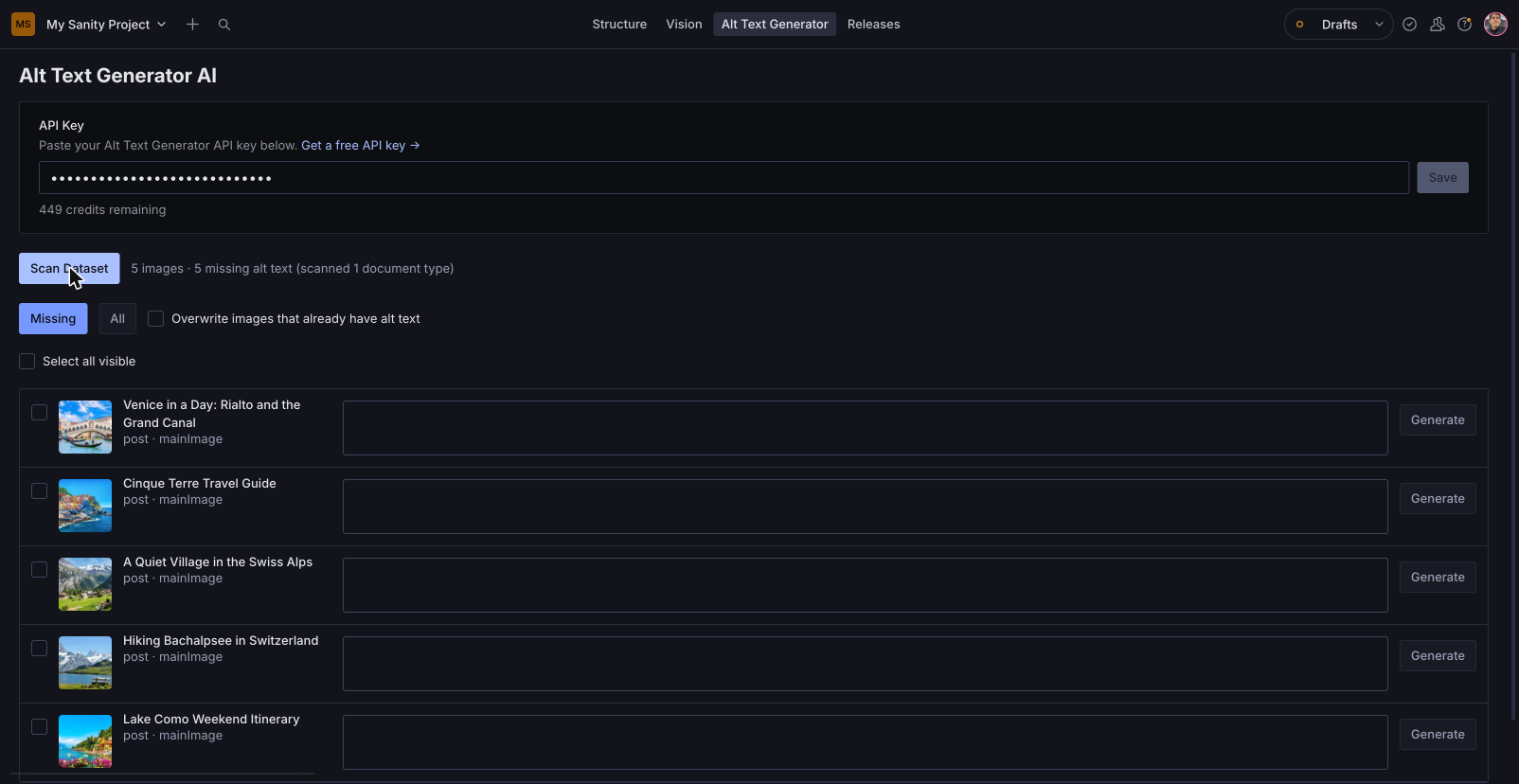The height and width of the screenshot is (784, 1519).
Task: Click the alt text field for Venice in a Day
Action: (865, 428)
